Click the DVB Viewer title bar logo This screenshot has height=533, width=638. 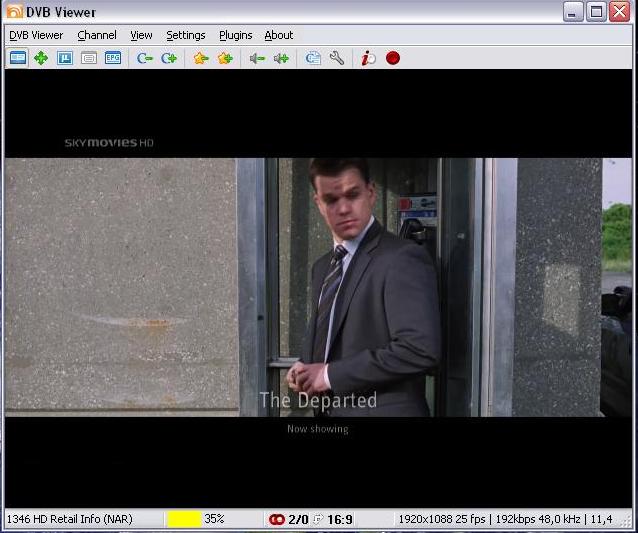point(15,11)
